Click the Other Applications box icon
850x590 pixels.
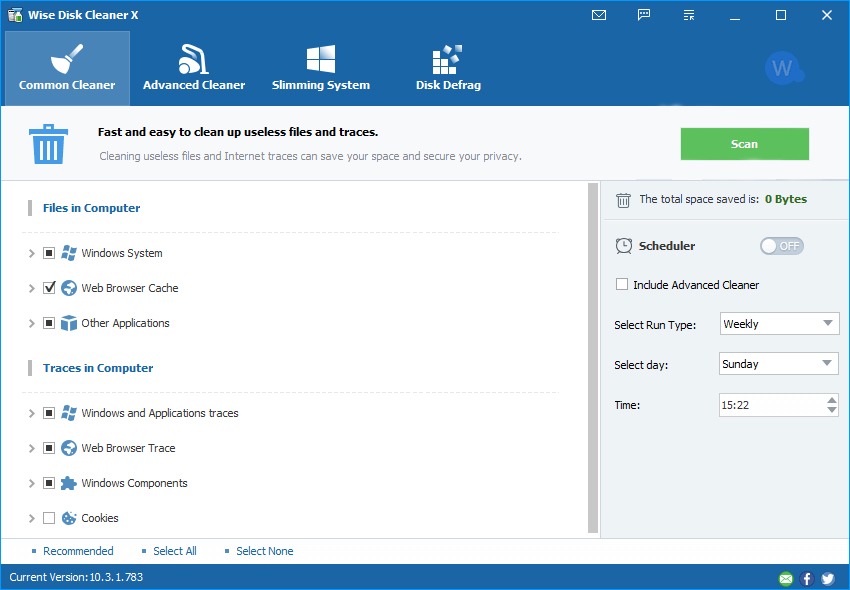pos(69,323)
